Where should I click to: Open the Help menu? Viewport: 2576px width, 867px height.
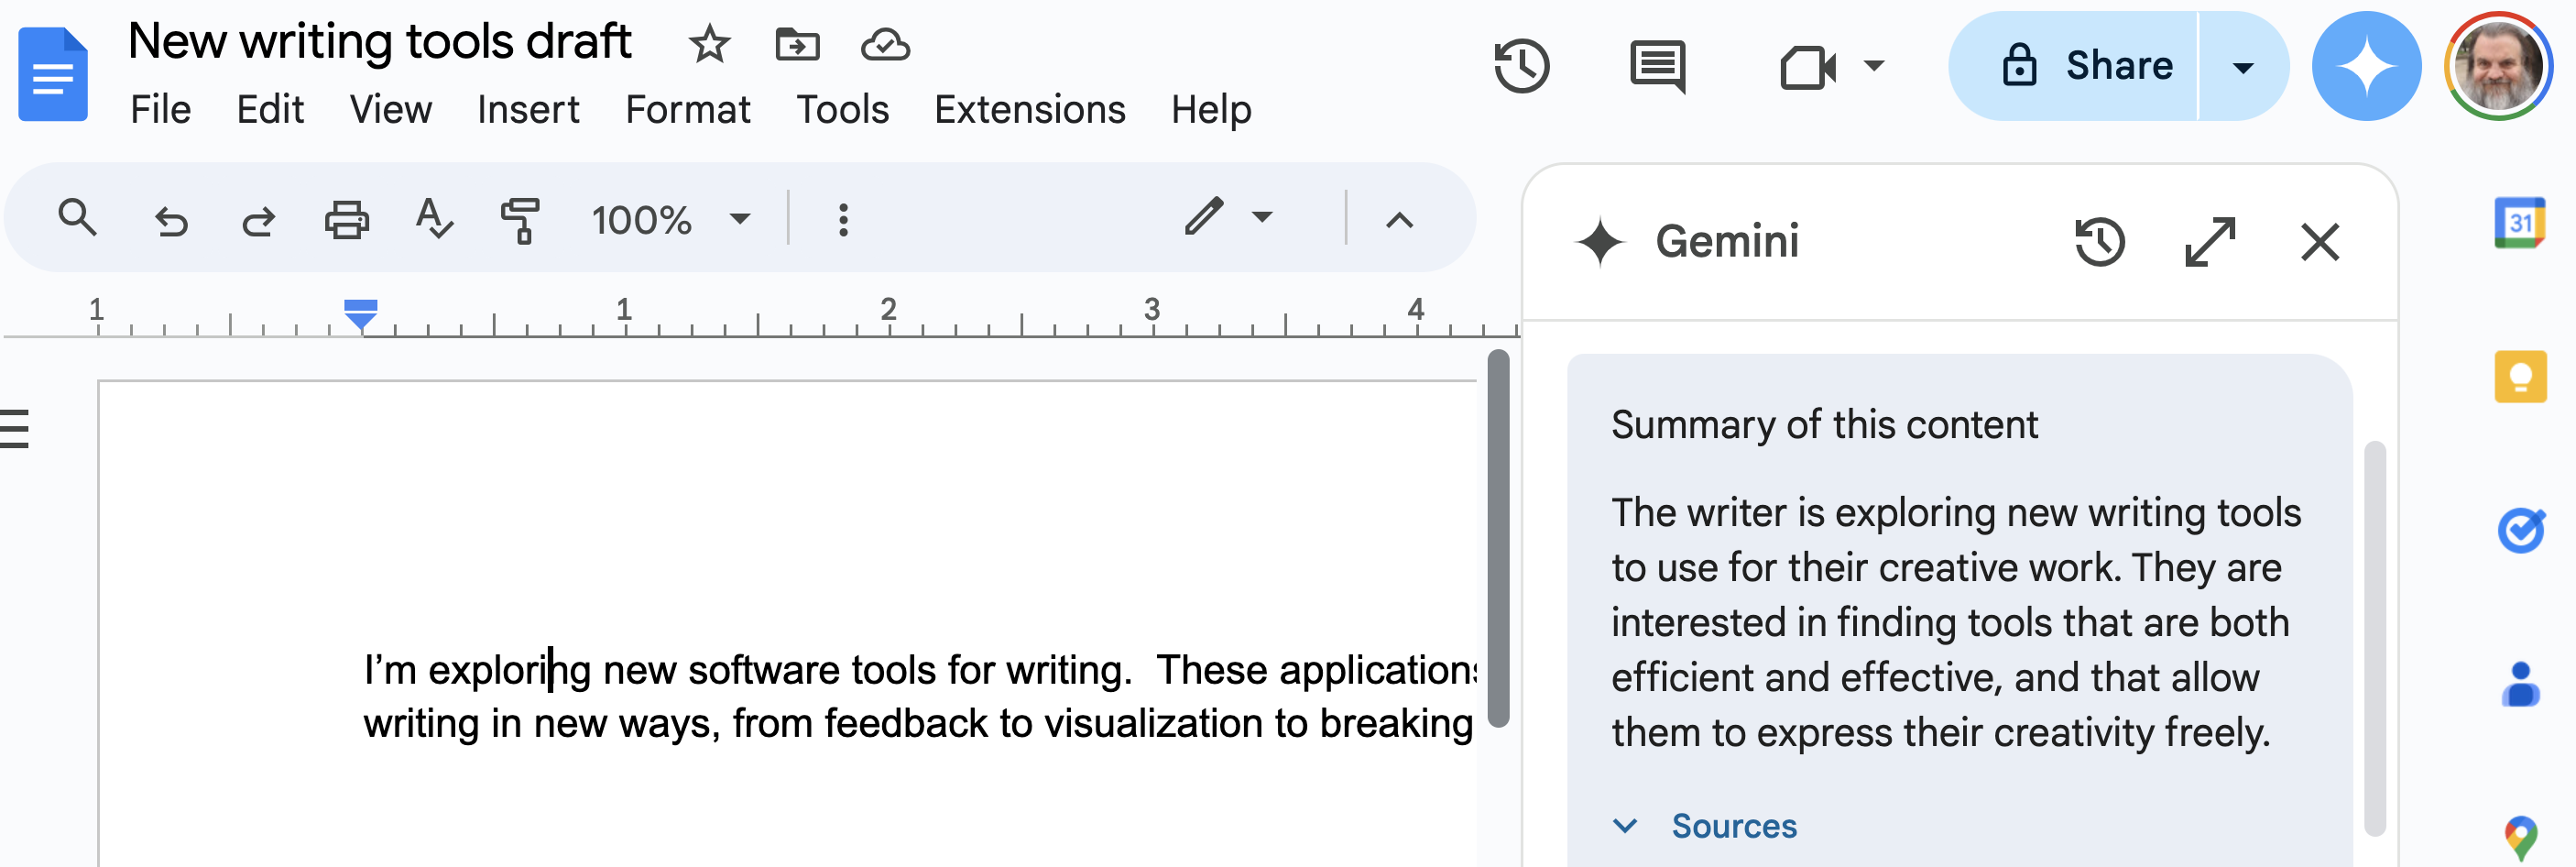(1211, 109)
